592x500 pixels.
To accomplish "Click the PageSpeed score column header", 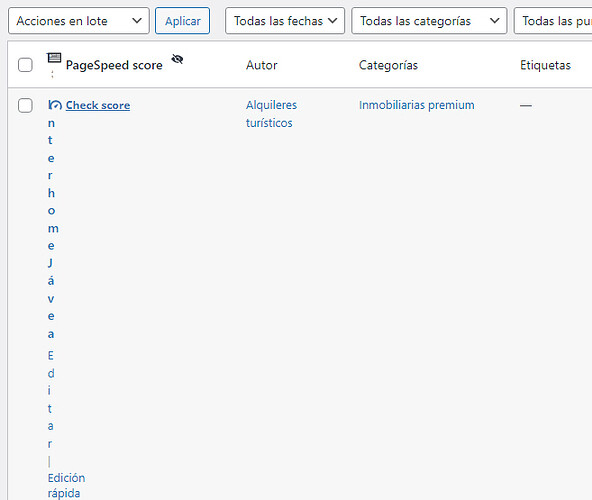I will click(114, 65).
